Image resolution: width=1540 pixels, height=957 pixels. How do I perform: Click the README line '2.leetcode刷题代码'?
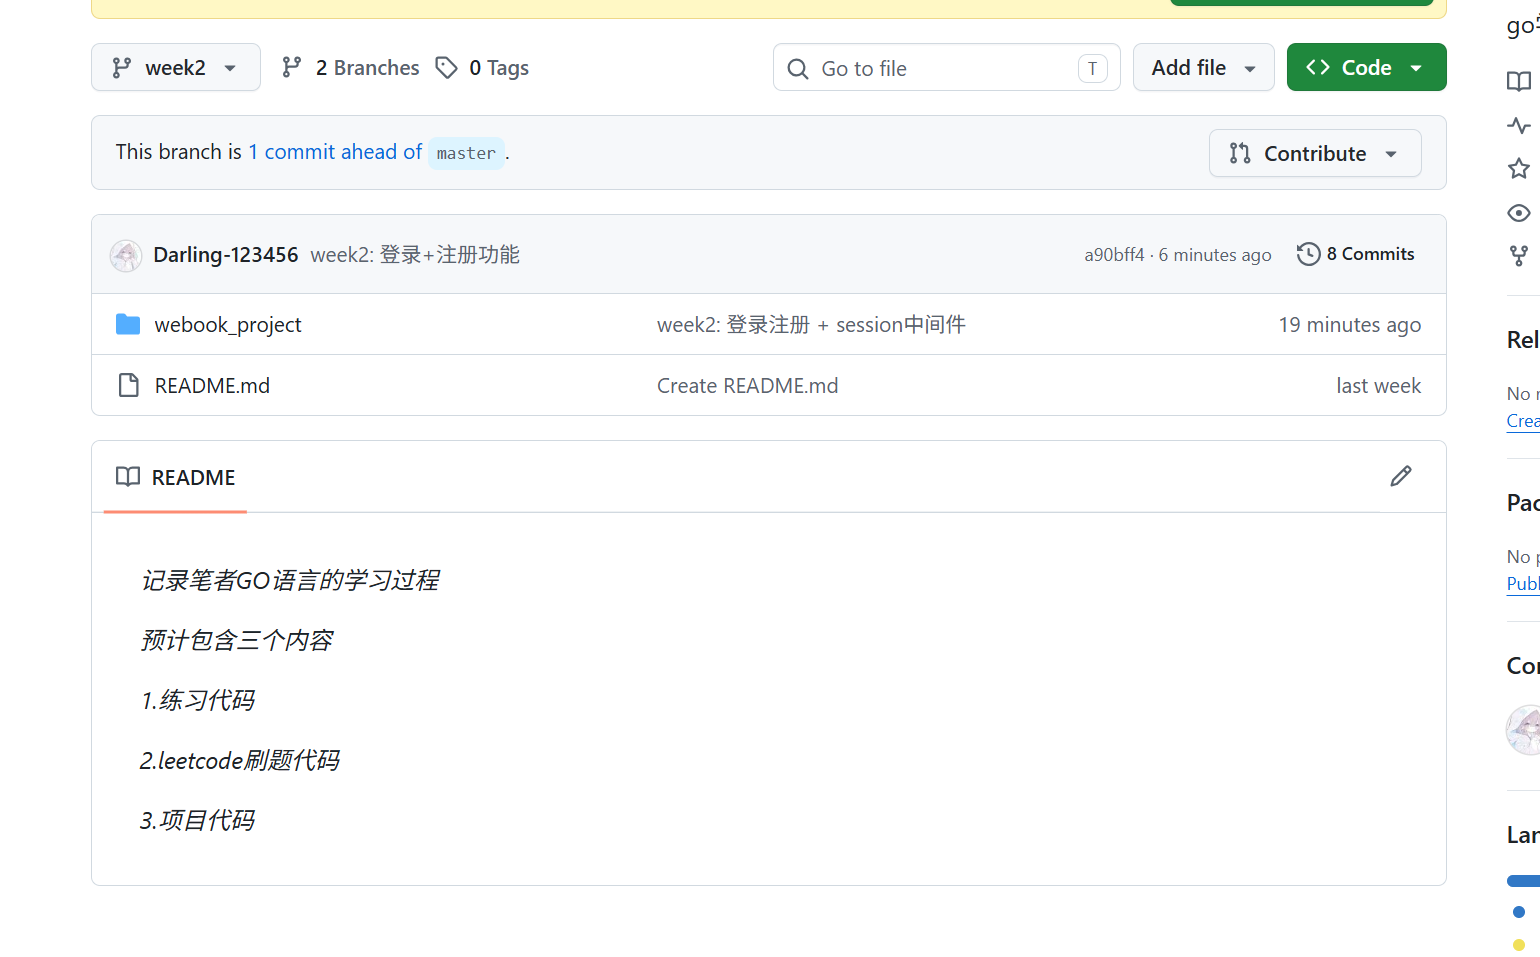[x=240, y=761]
